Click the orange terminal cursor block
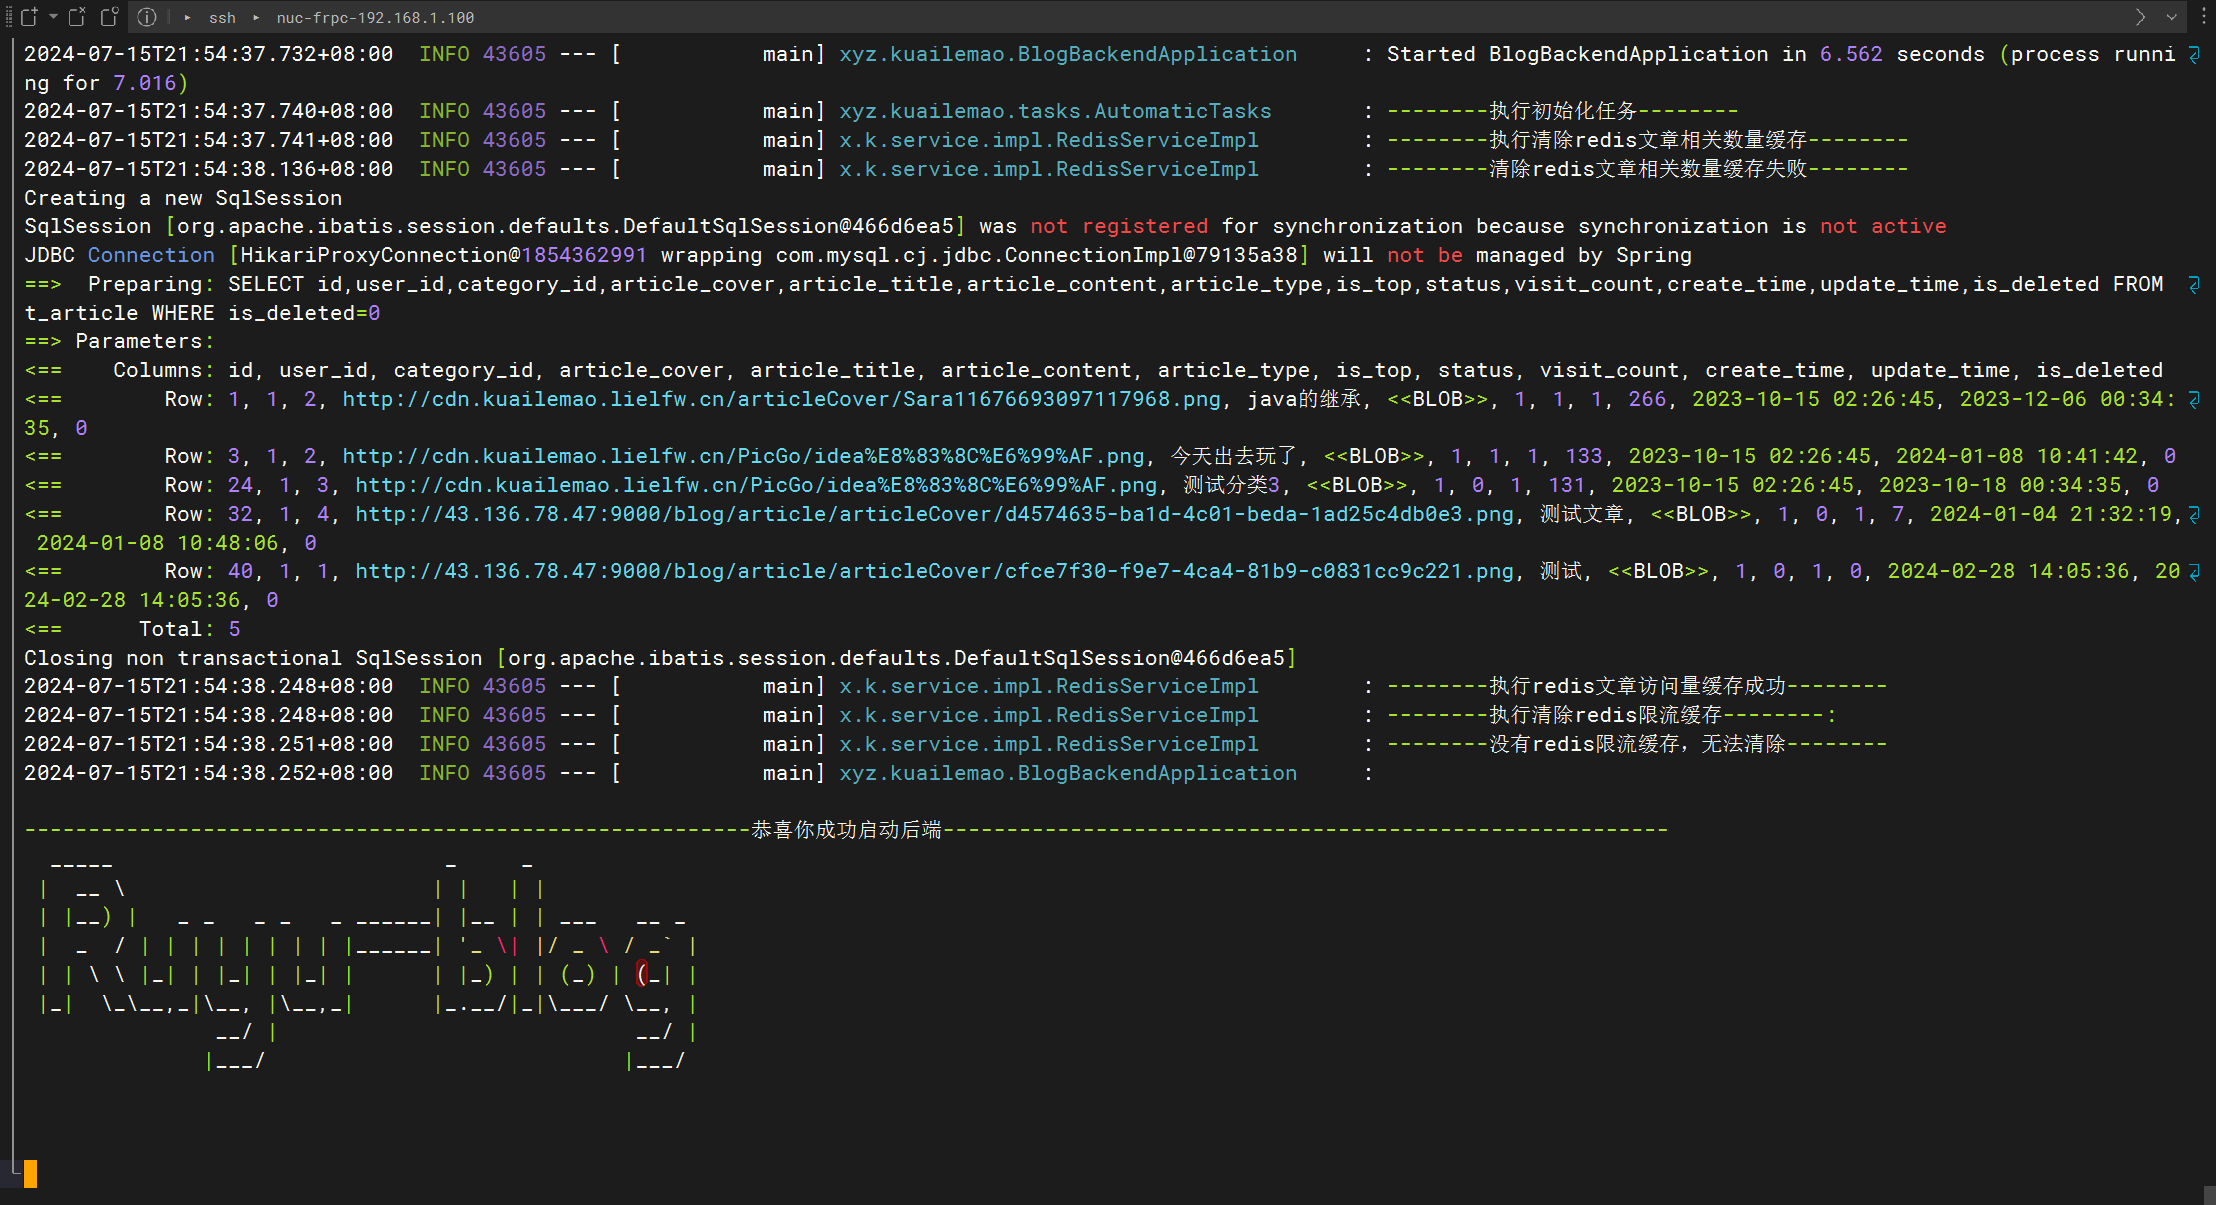This screenshot has width=2216, height=1205. tap(31, 1174)
